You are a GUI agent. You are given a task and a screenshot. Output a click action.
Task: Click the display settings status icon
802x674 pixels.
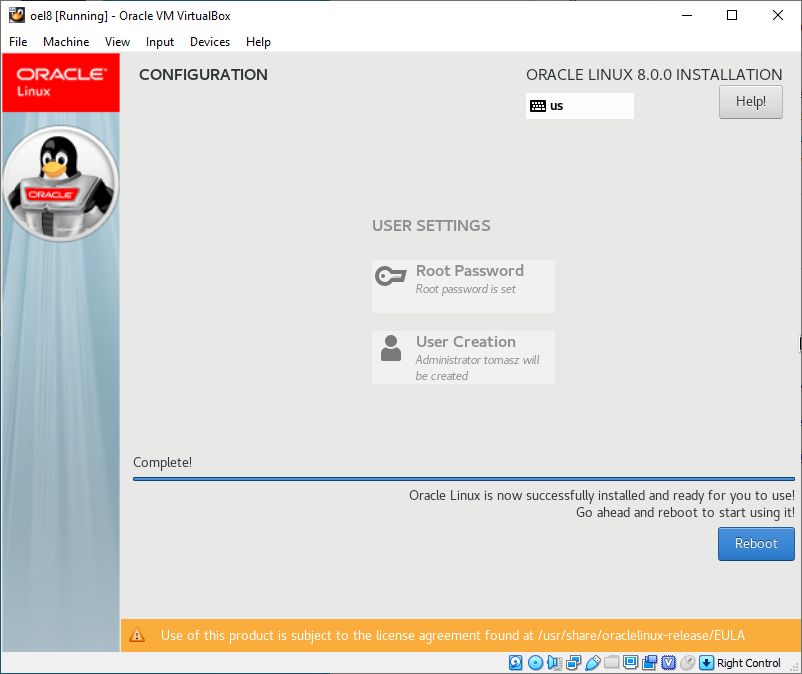click(630, 663)
